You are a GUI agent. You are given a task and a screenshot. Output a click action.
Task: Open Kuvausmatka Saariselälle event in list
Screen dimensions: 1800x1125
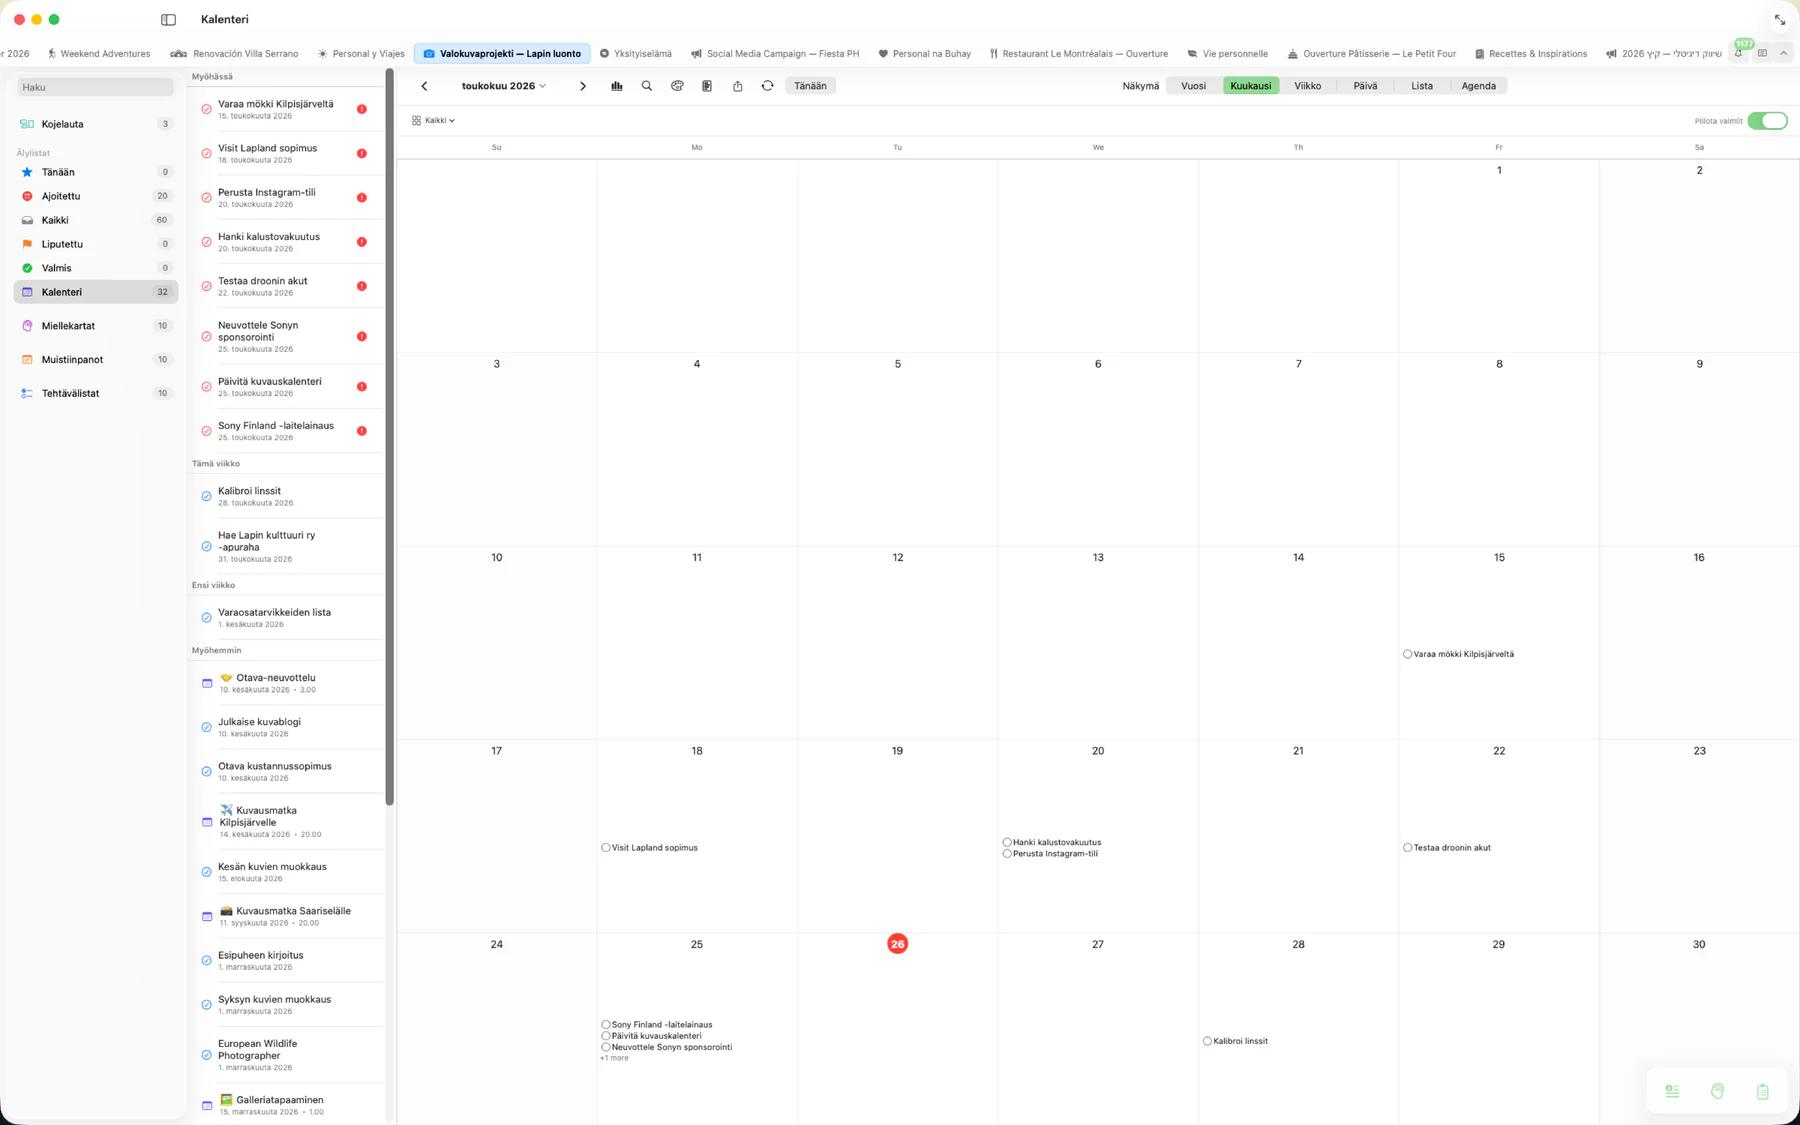[286, 916]
